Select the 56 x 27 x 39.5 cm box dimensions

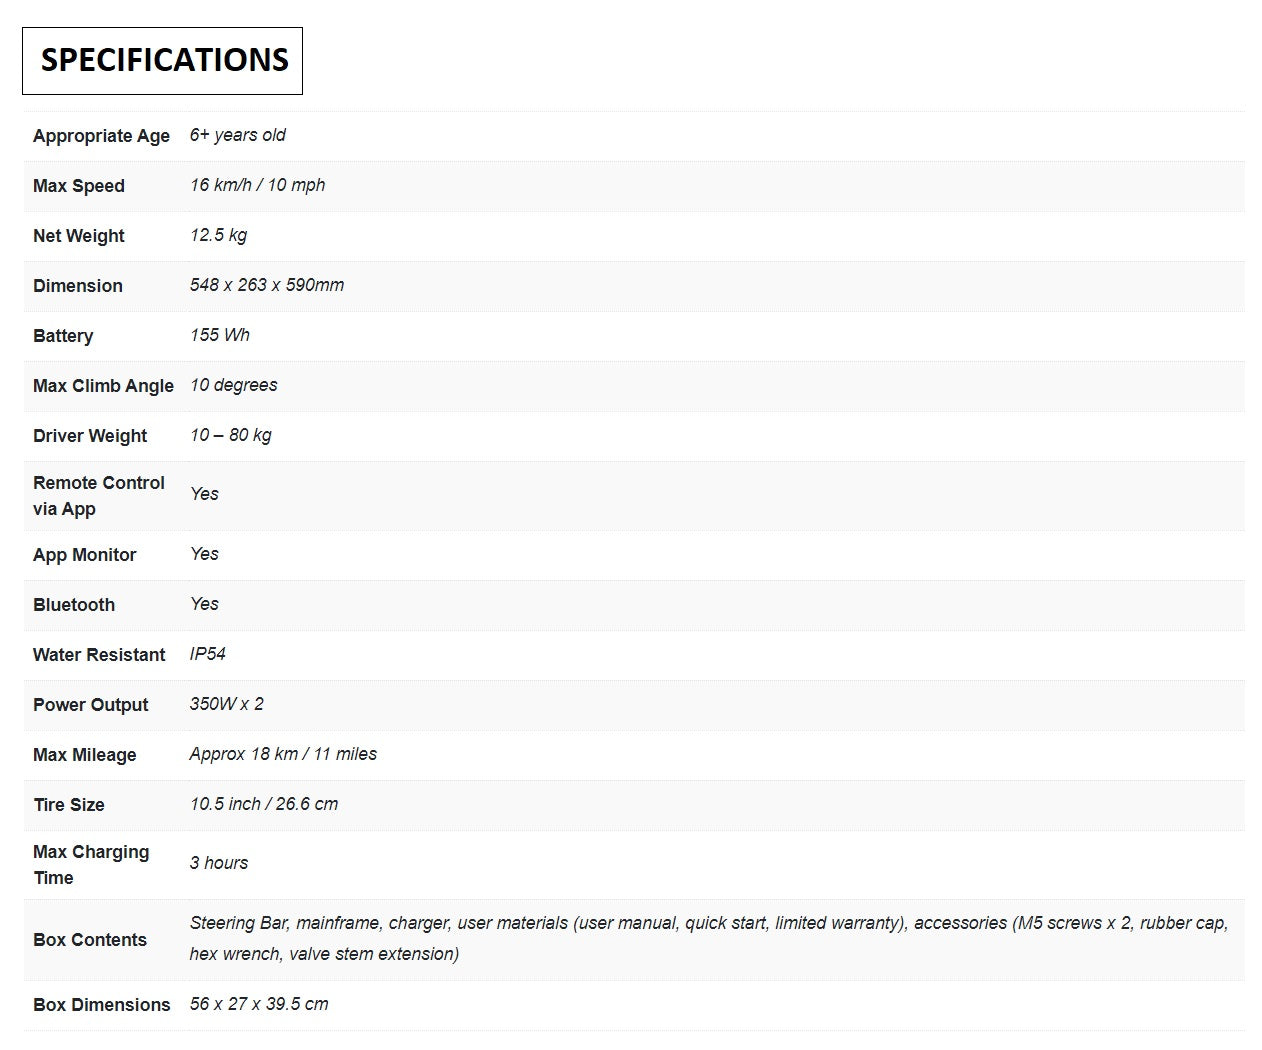259,1004
